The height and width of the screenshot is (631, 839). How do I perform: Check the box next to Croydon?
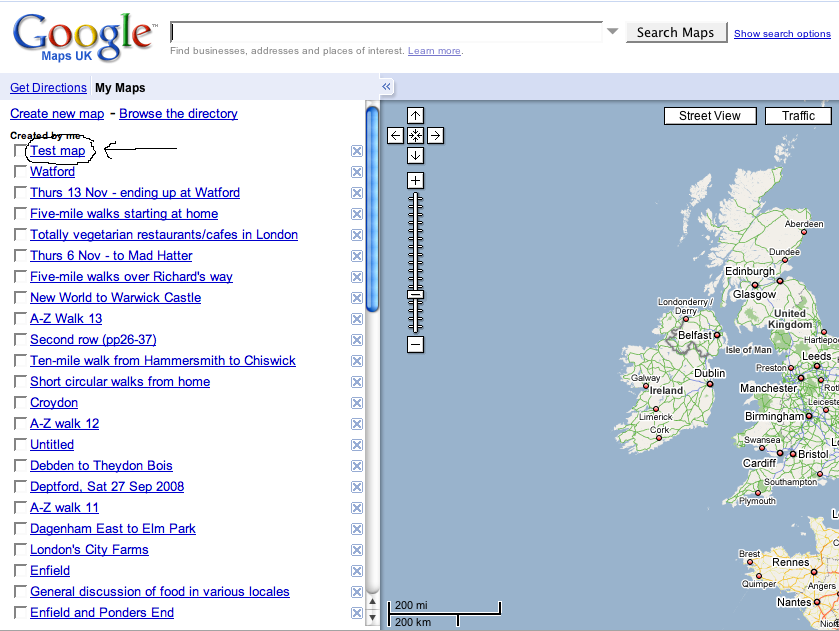pos(20,403)
